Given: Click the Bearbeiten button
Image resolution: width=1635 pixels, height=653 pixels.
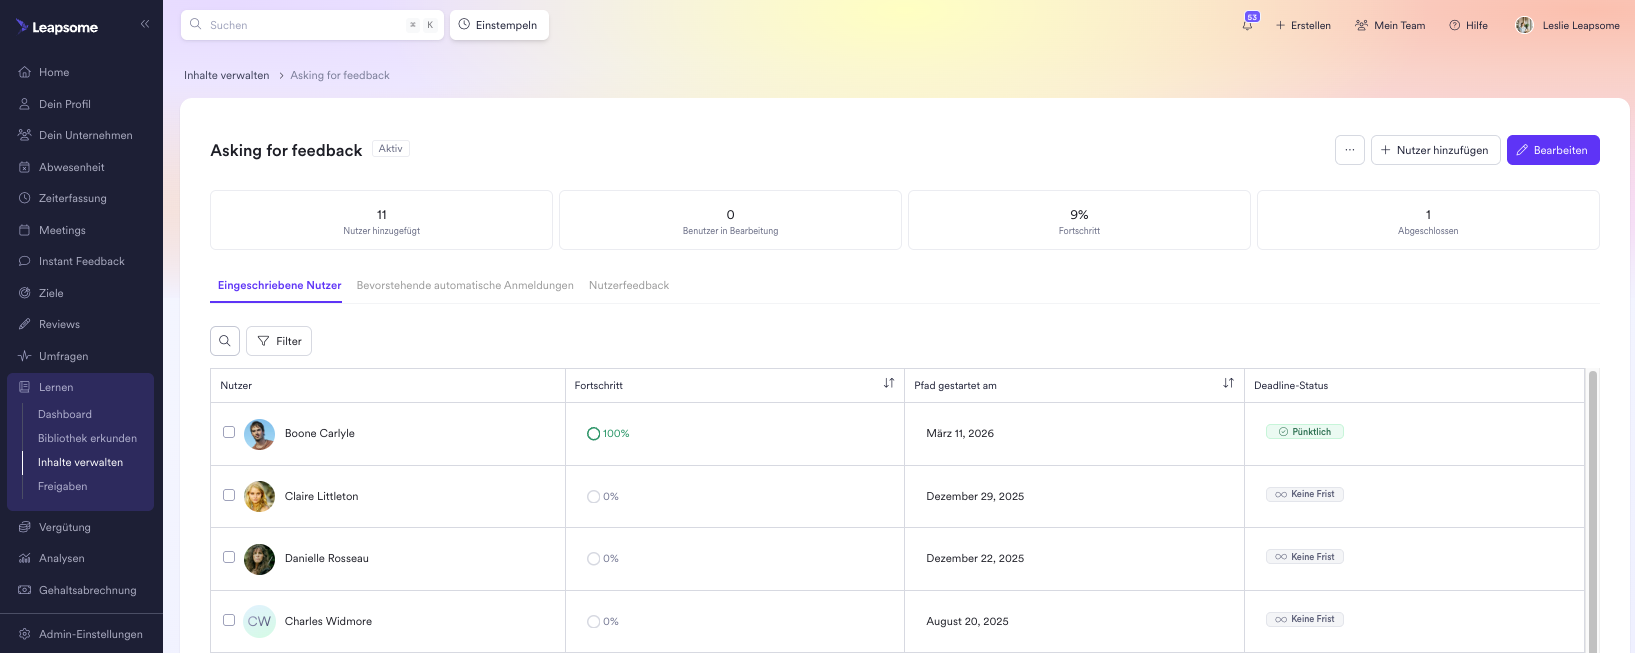Looking at the screenshot, I should pos(1552,150).
